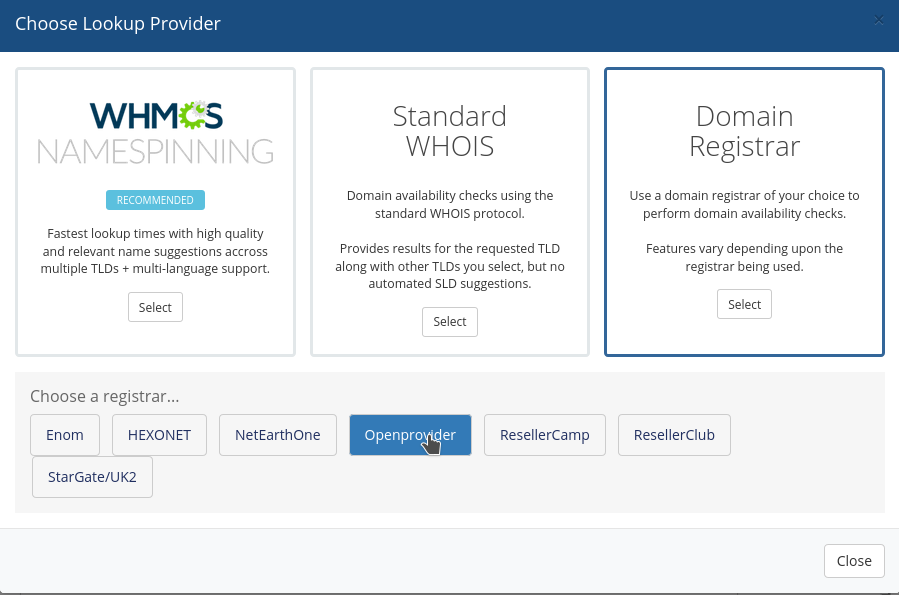Select the WHMCS Namespinning lookup provider
This screenshot has height=595, width=899.
tap(155, 307)
